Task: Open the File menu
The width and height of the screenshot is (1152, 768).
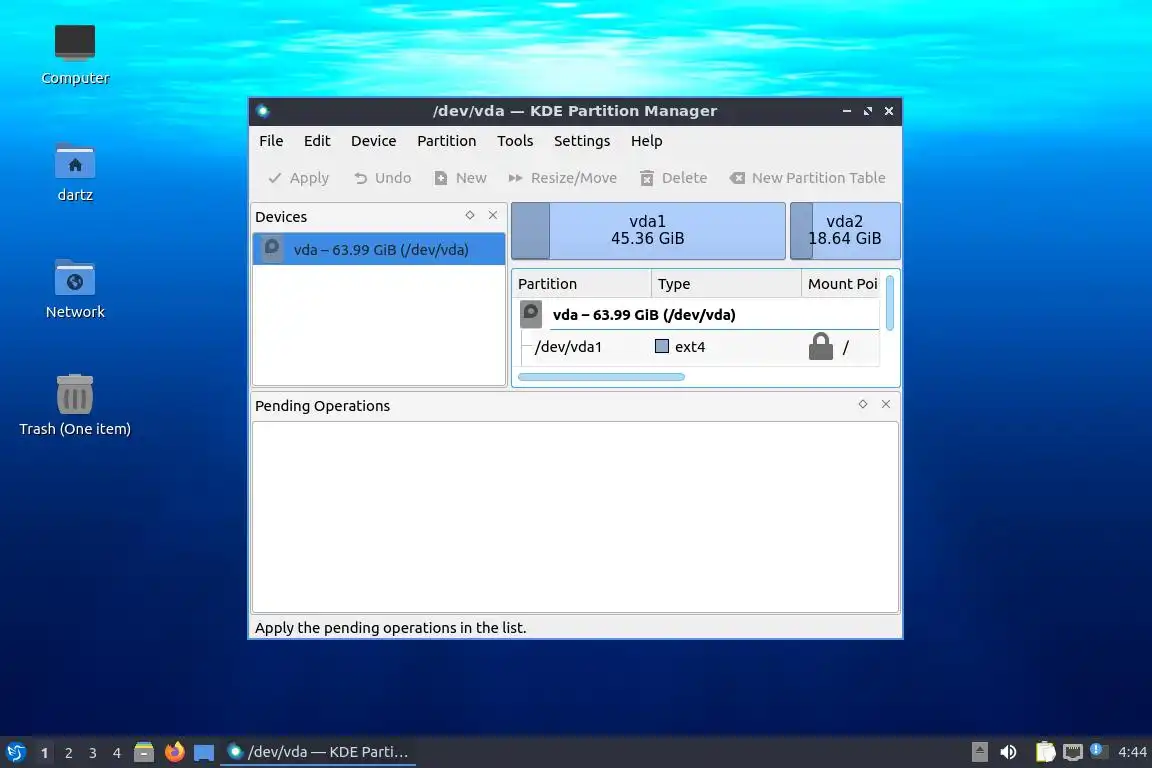Action: (271, 140)
